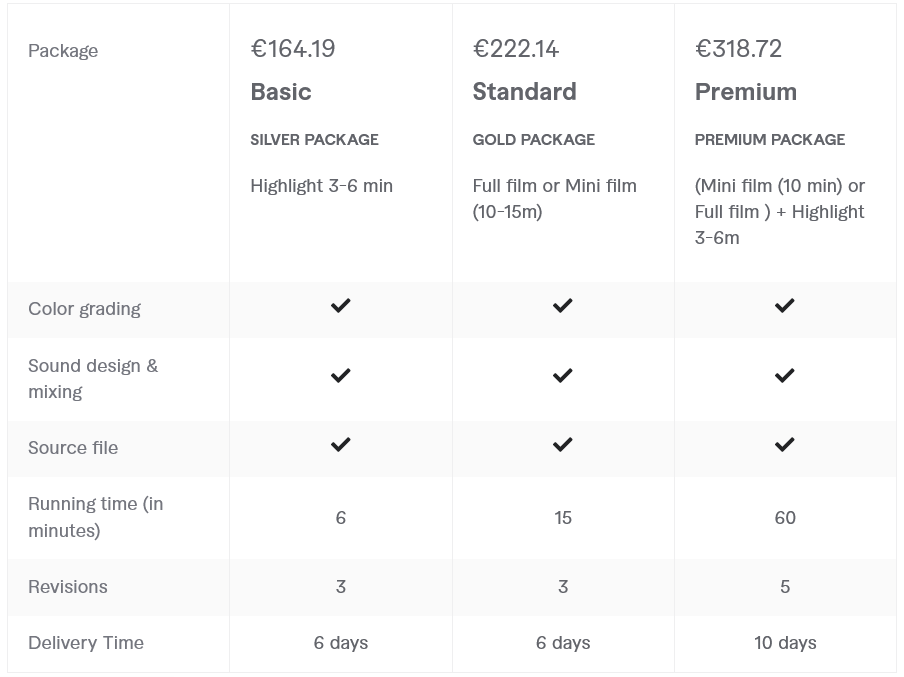Select the Standard package heading

(524, 92)
